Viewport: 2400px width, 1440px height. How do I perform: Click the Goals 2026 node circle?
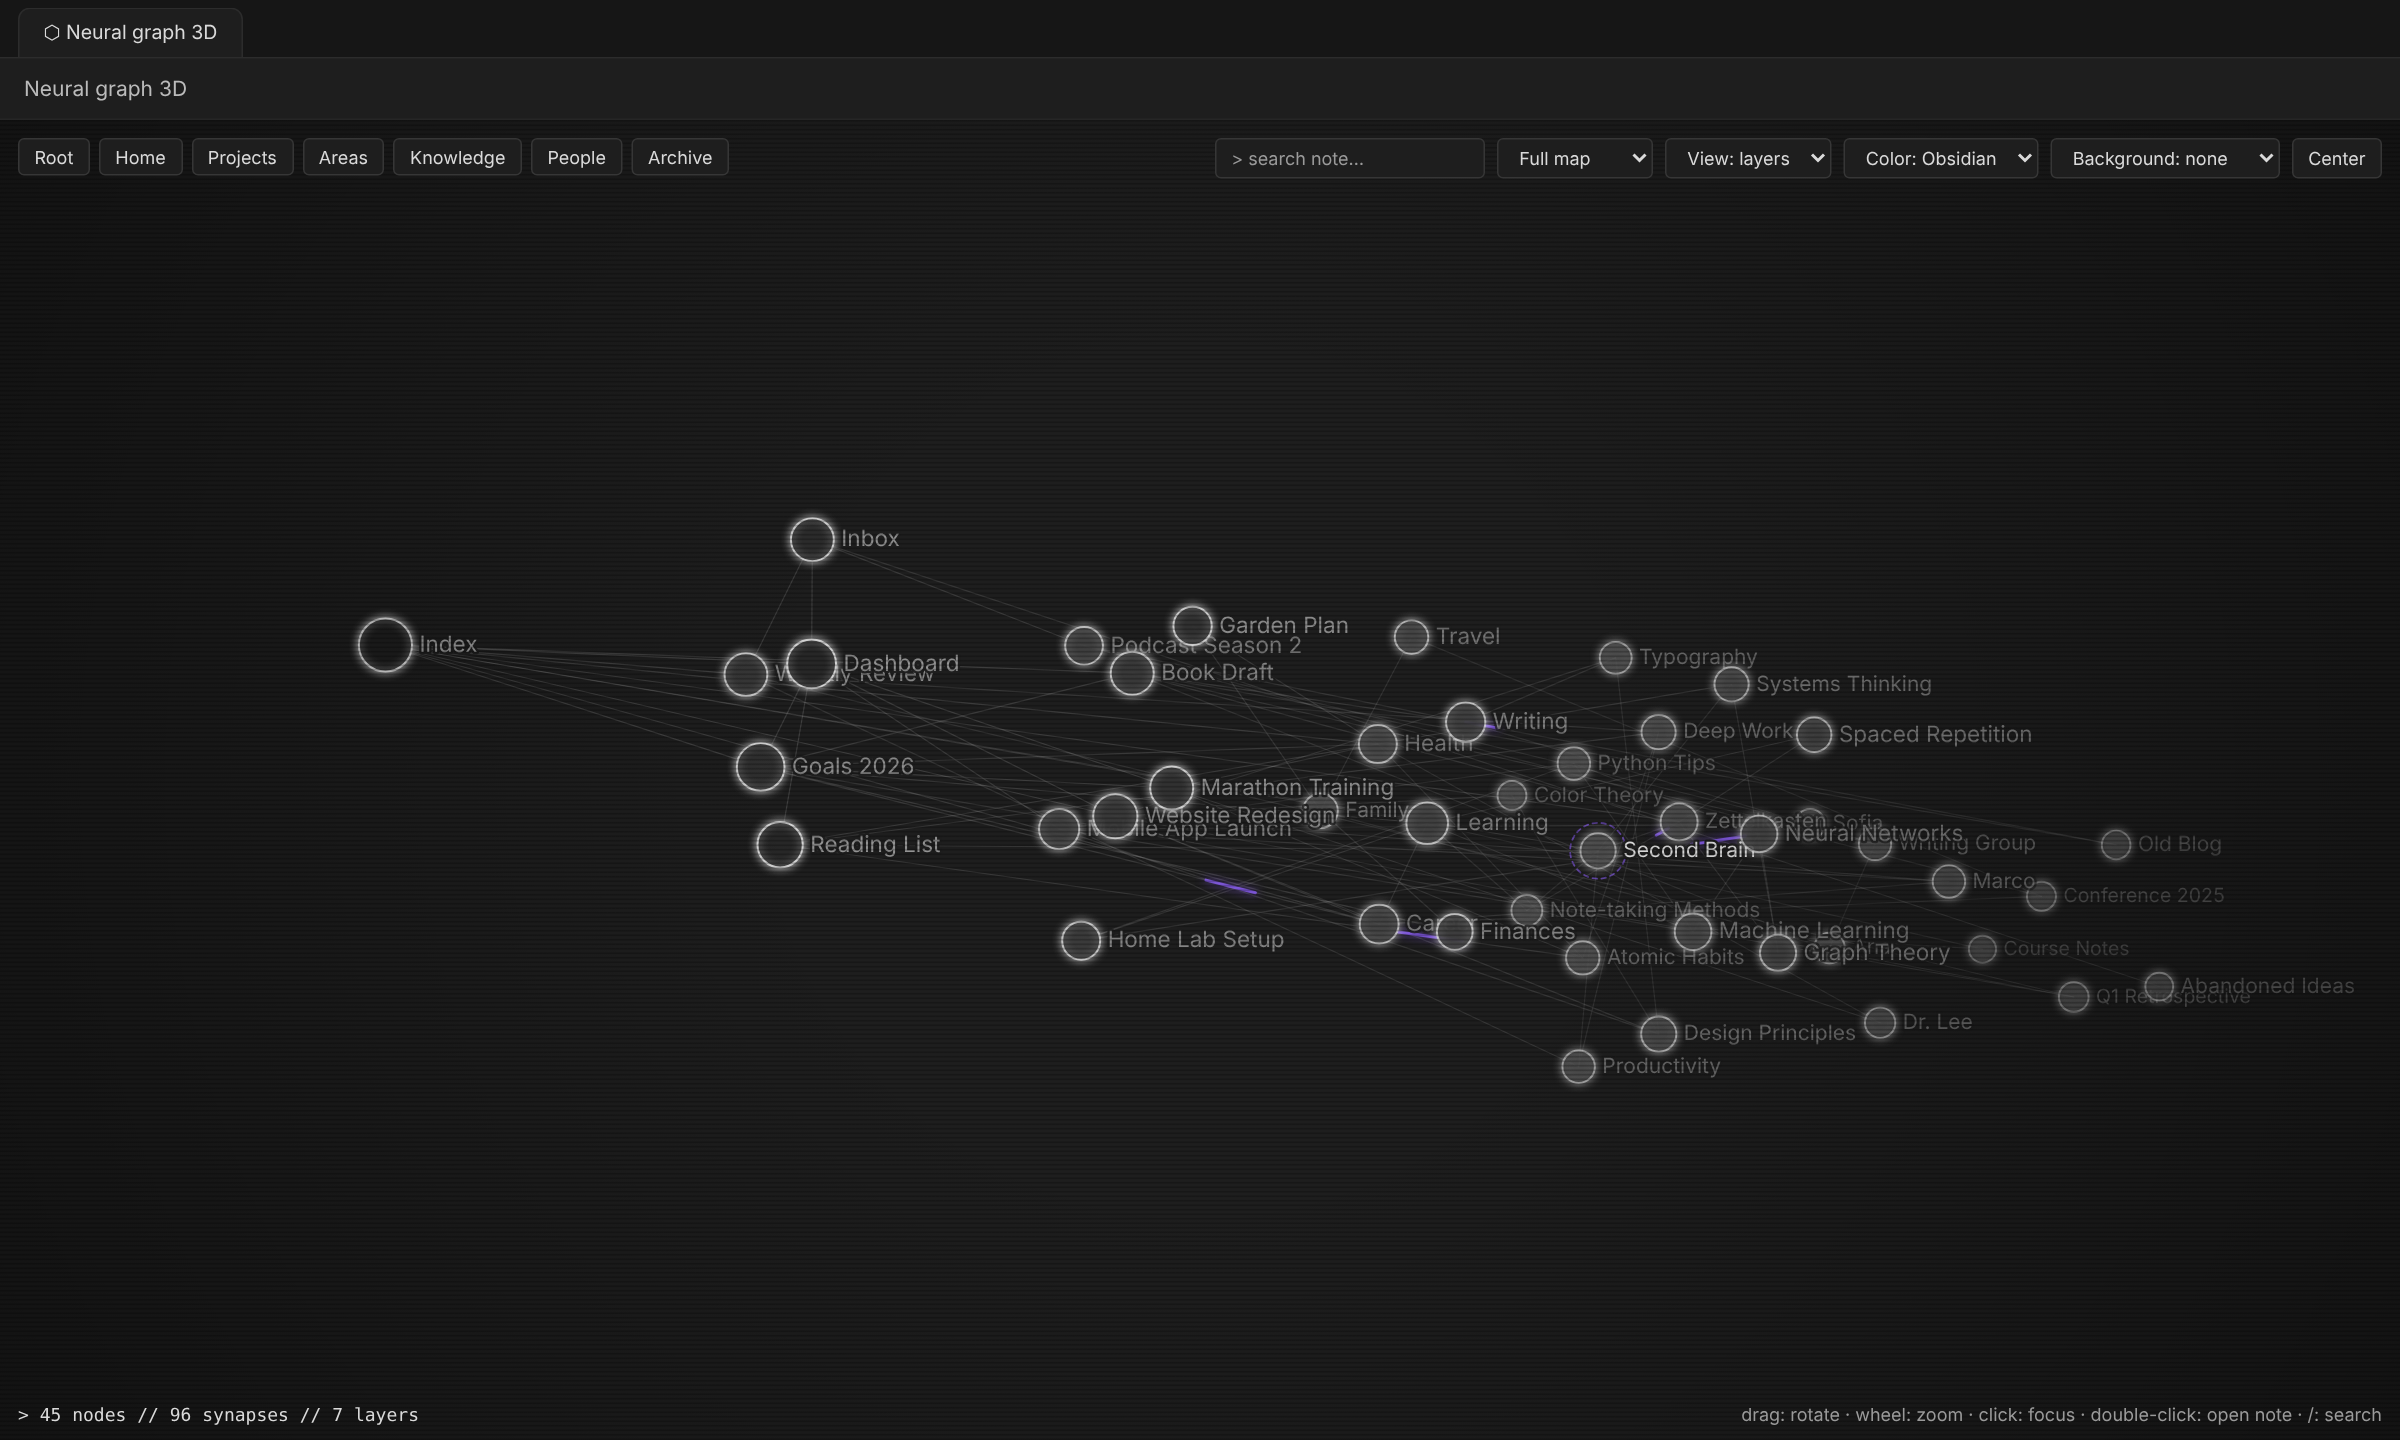tap(760, 767)
